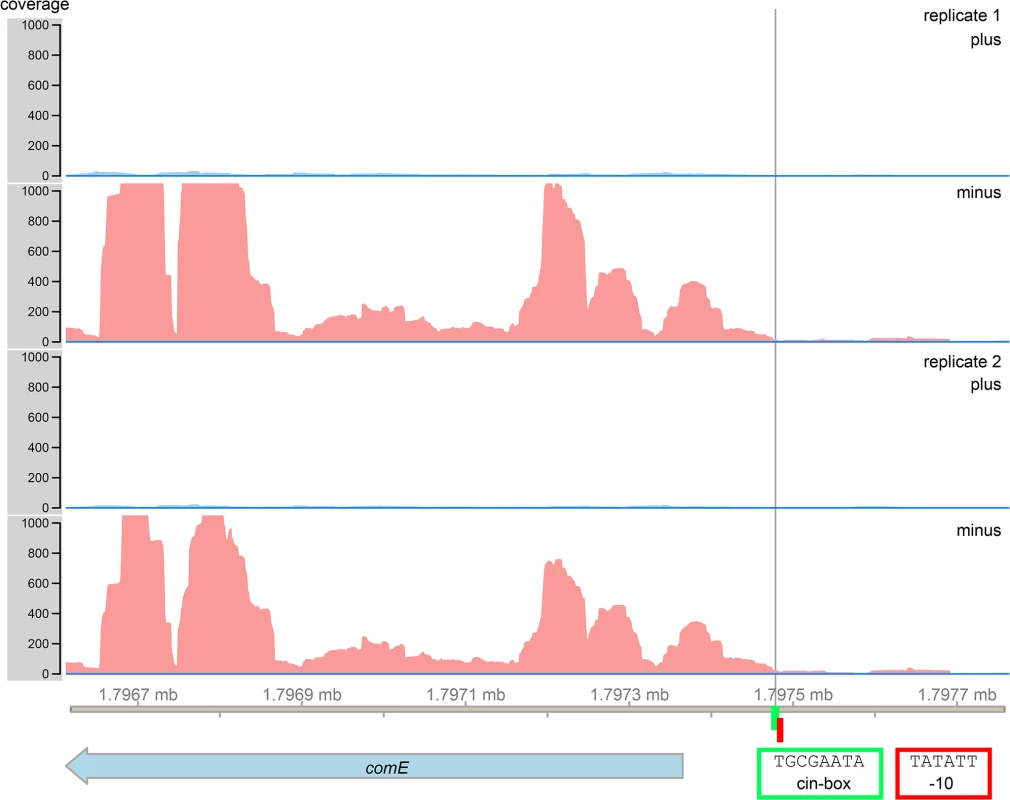Select the green cin-box legend box
1010x800 pixels.
pyautogui.click(x=819, y=773)
